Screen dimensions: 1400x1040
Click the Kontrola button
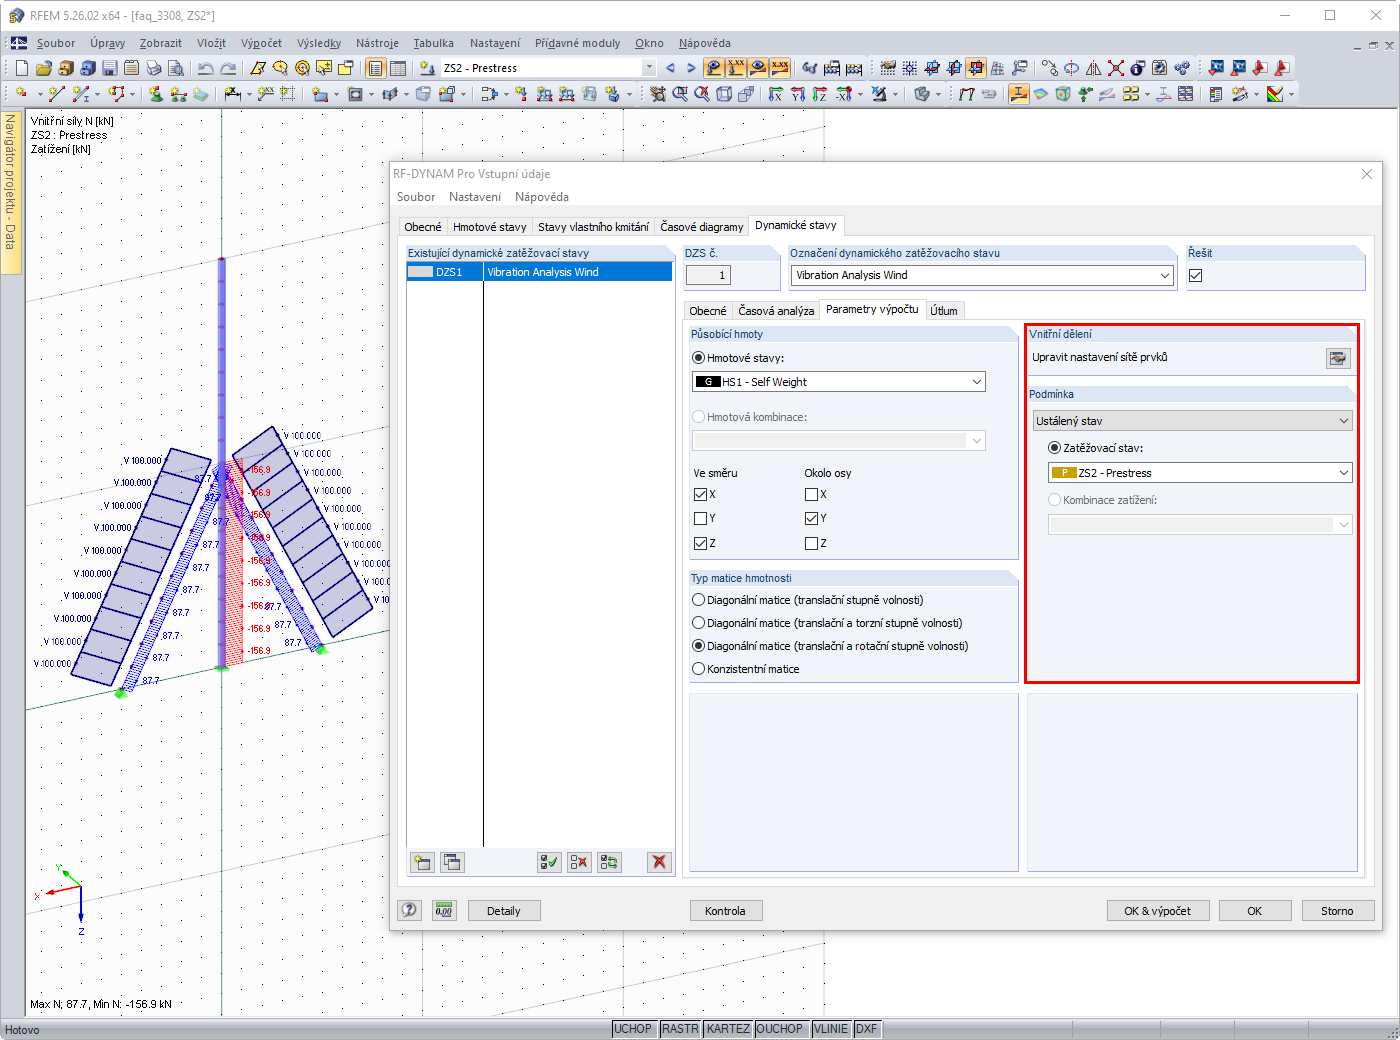(725, 911)
